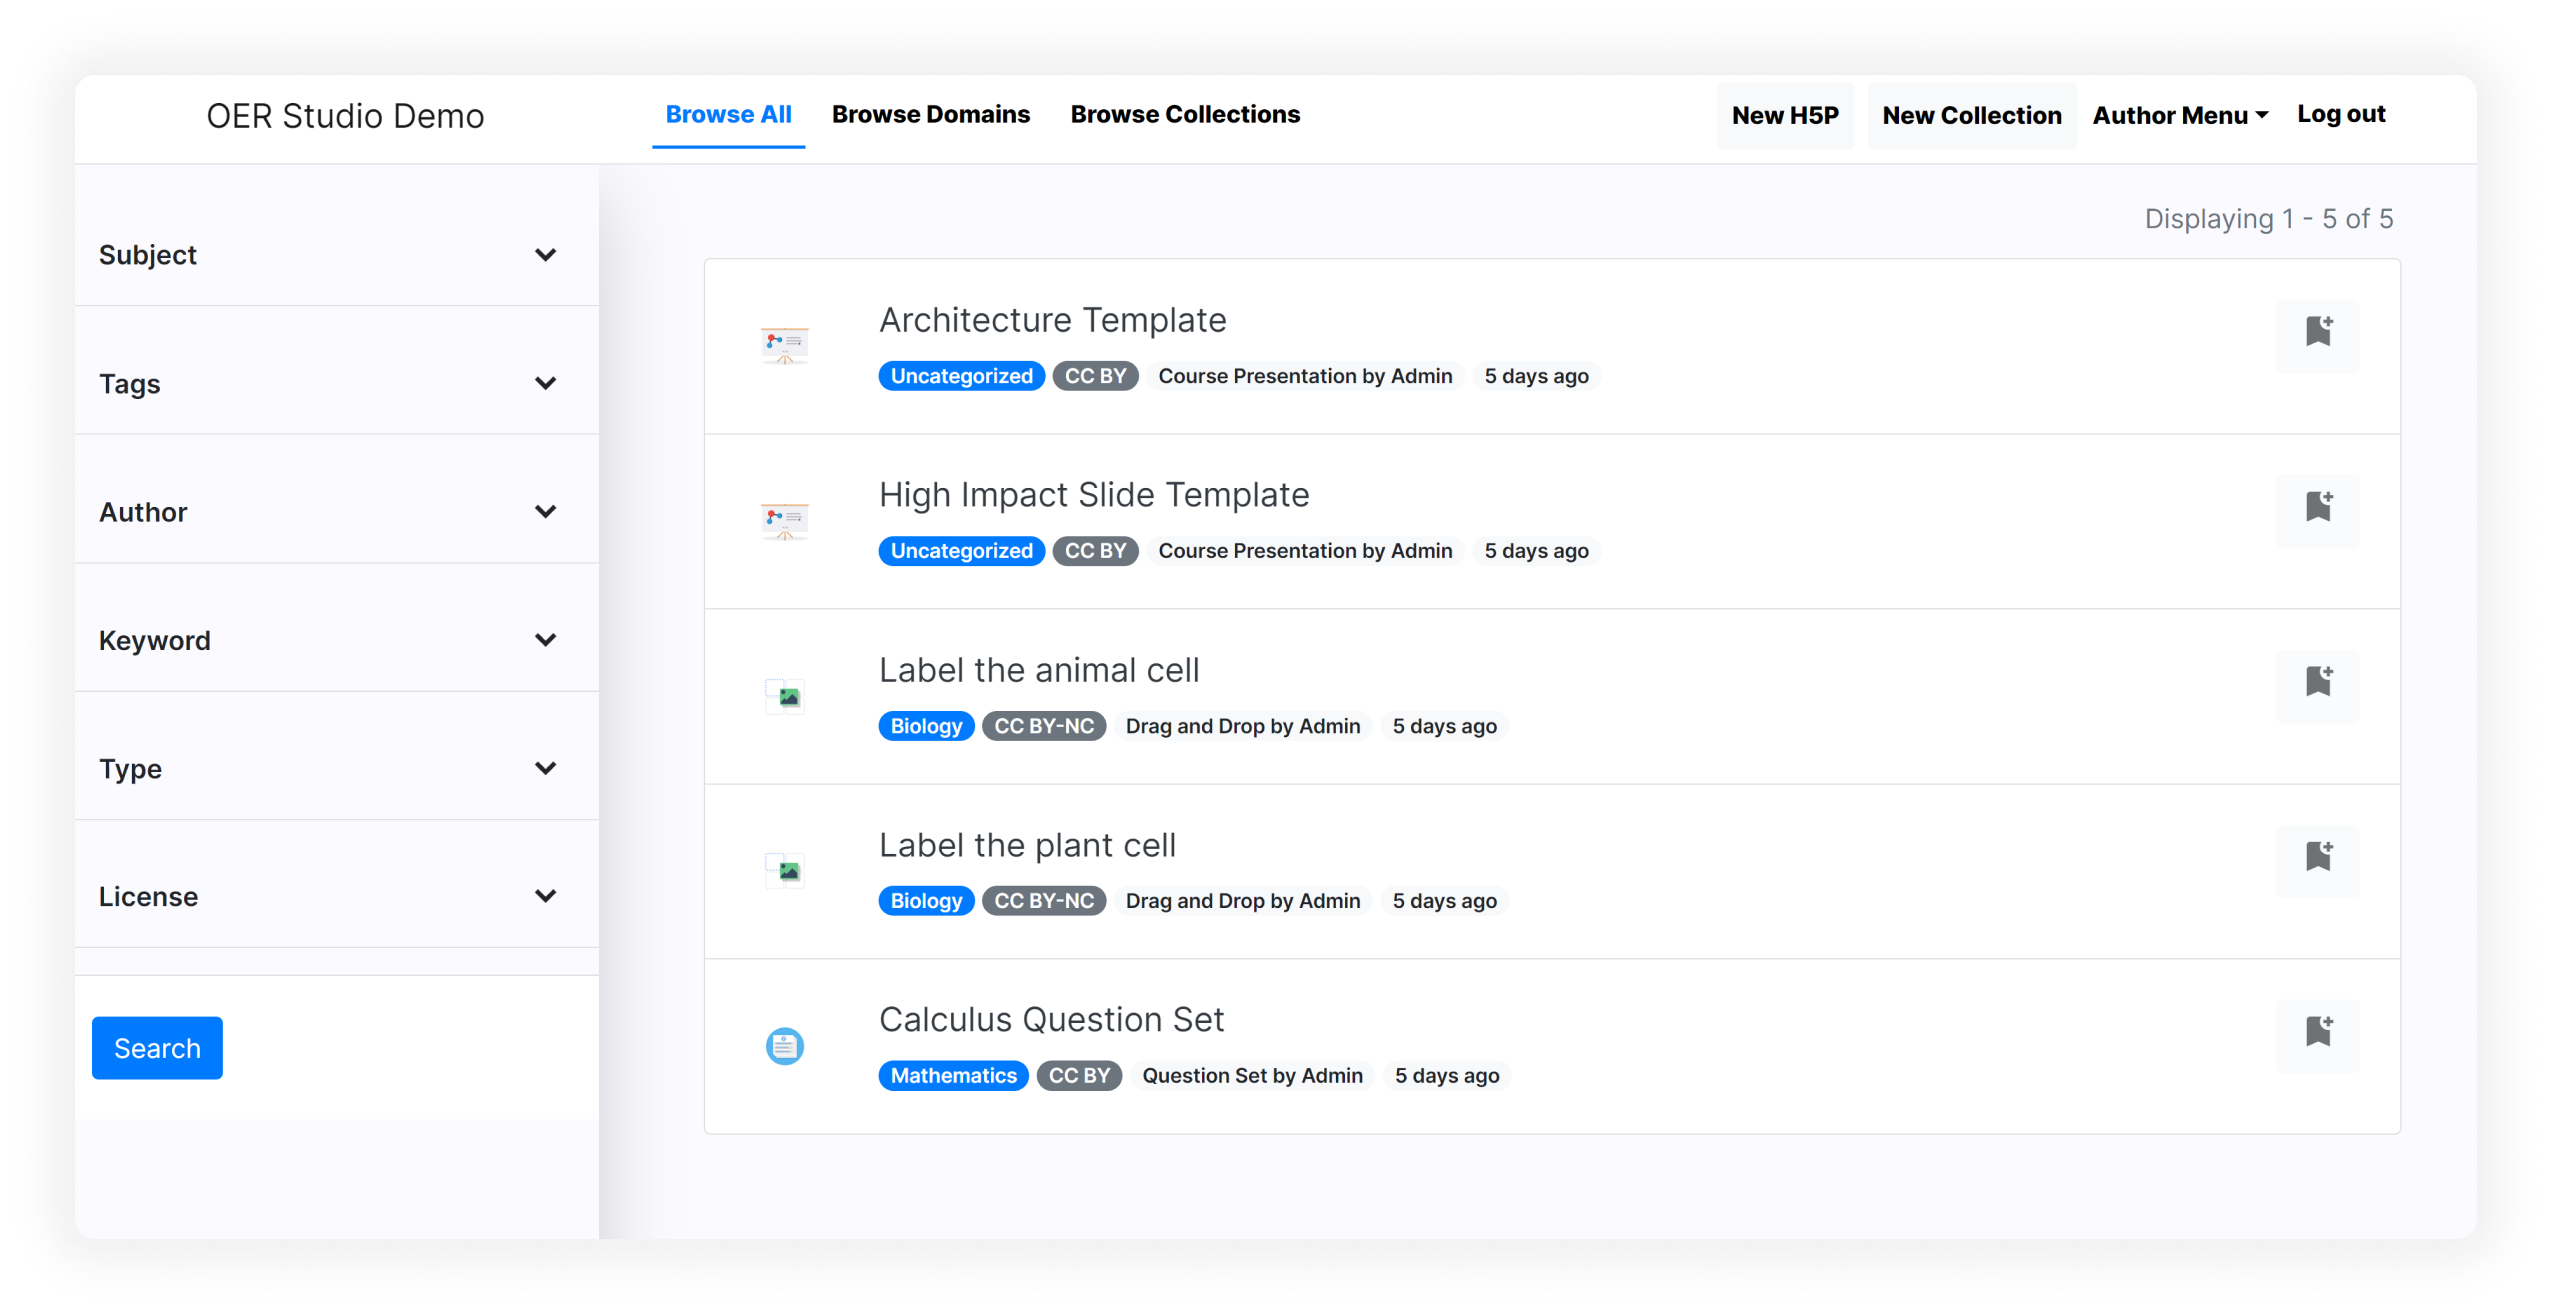Click 5 days ago on Architecture Template

1536,376
